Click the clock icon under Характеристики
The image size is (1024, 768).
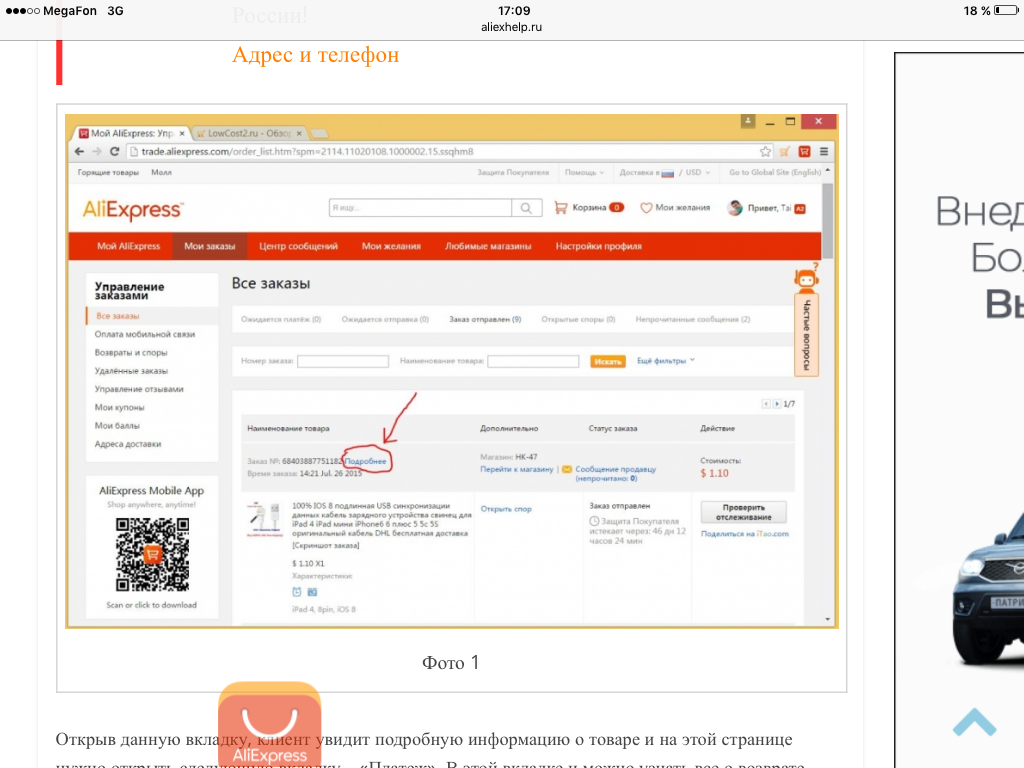coord(296,592)
